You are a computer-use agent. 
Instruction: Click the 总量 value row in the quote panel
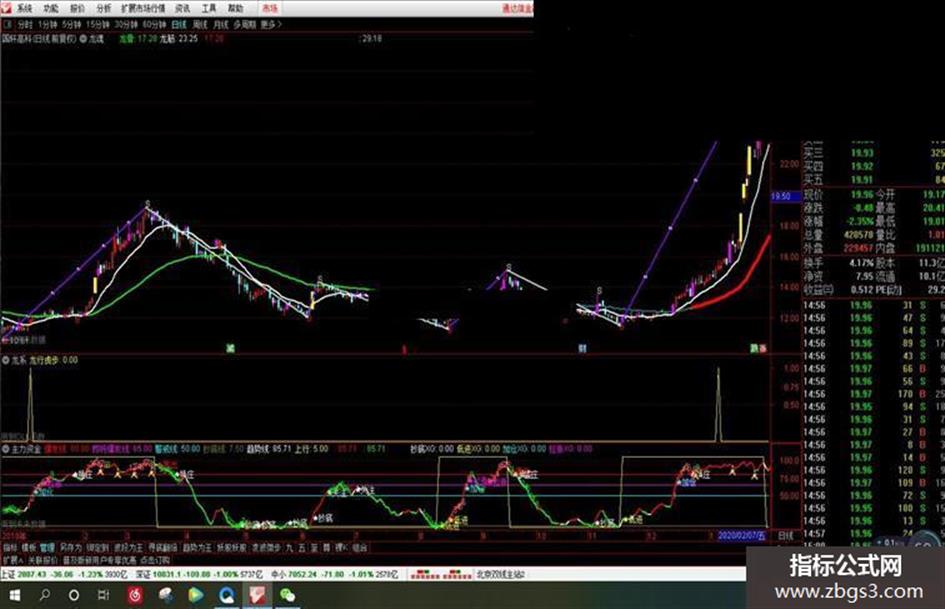pyautogui.click(x=840, y=235)
